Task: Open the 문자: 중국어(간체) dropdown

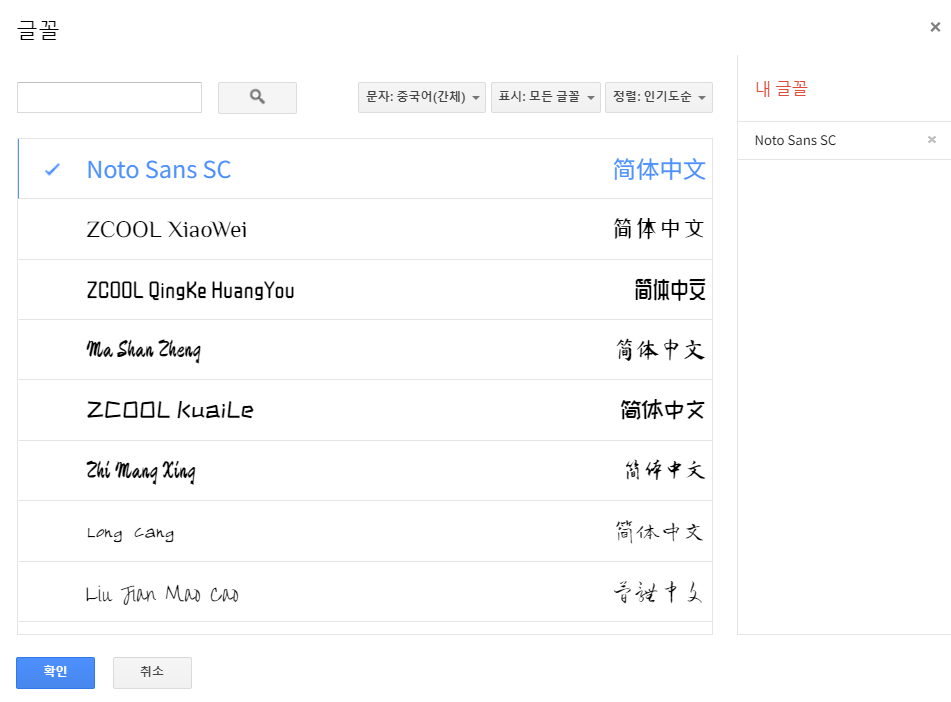Action: point(422,97)
